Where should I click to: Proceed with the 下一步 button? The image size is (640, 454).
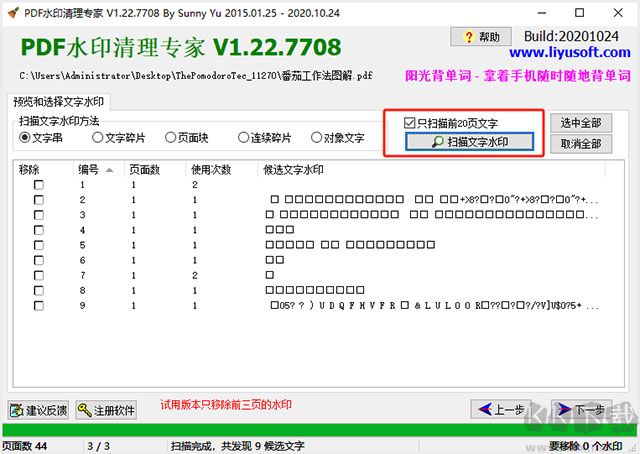point(581,409)
